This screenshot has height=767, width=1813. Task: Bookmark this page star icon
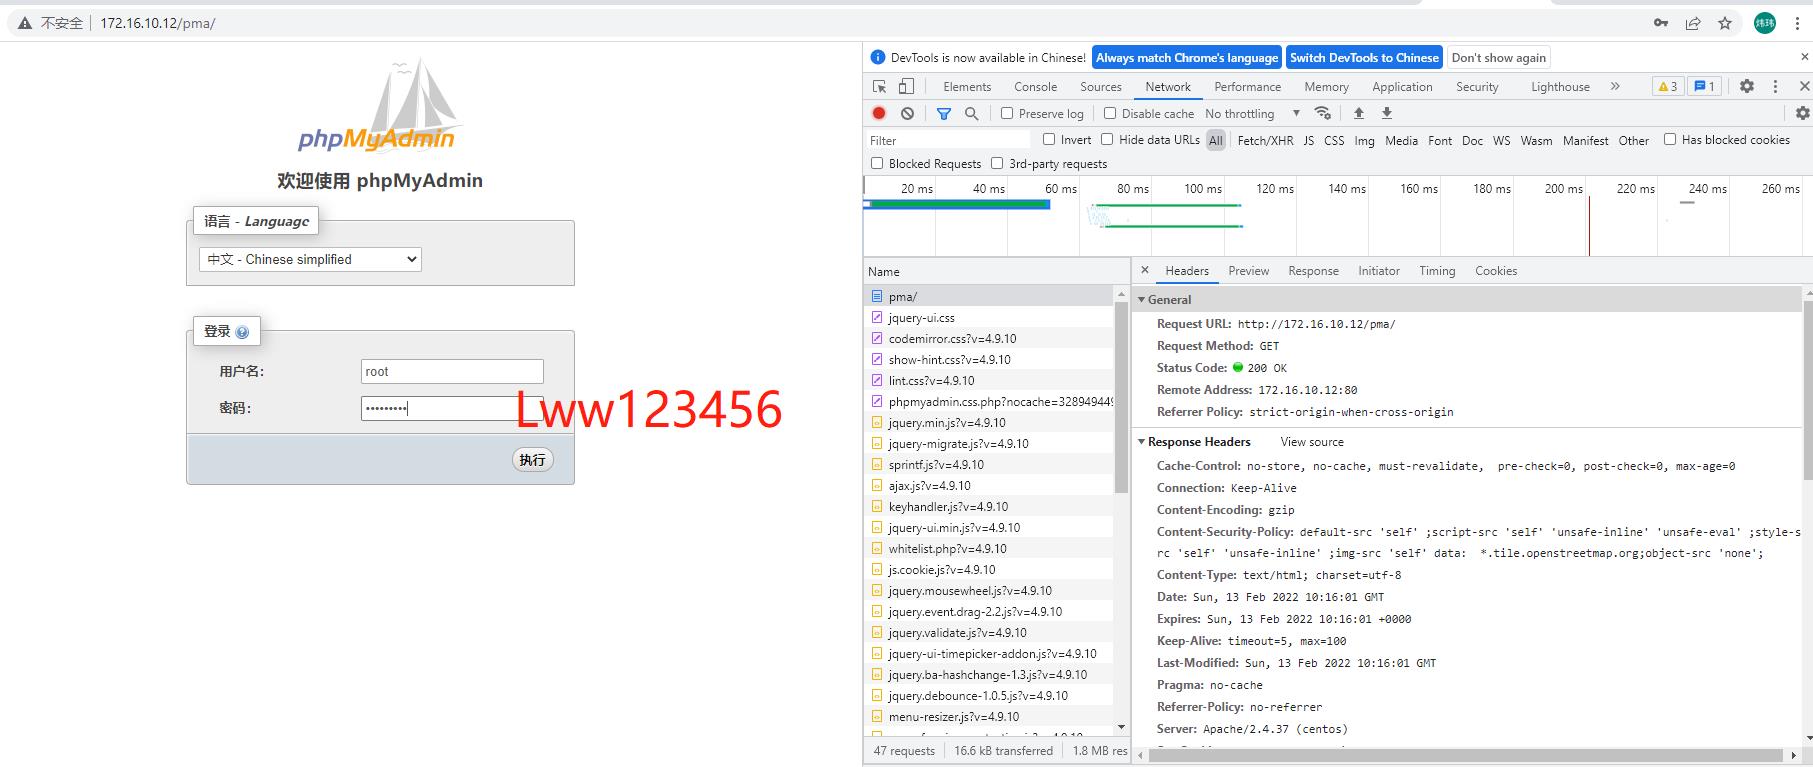[x=1725, y=23]
